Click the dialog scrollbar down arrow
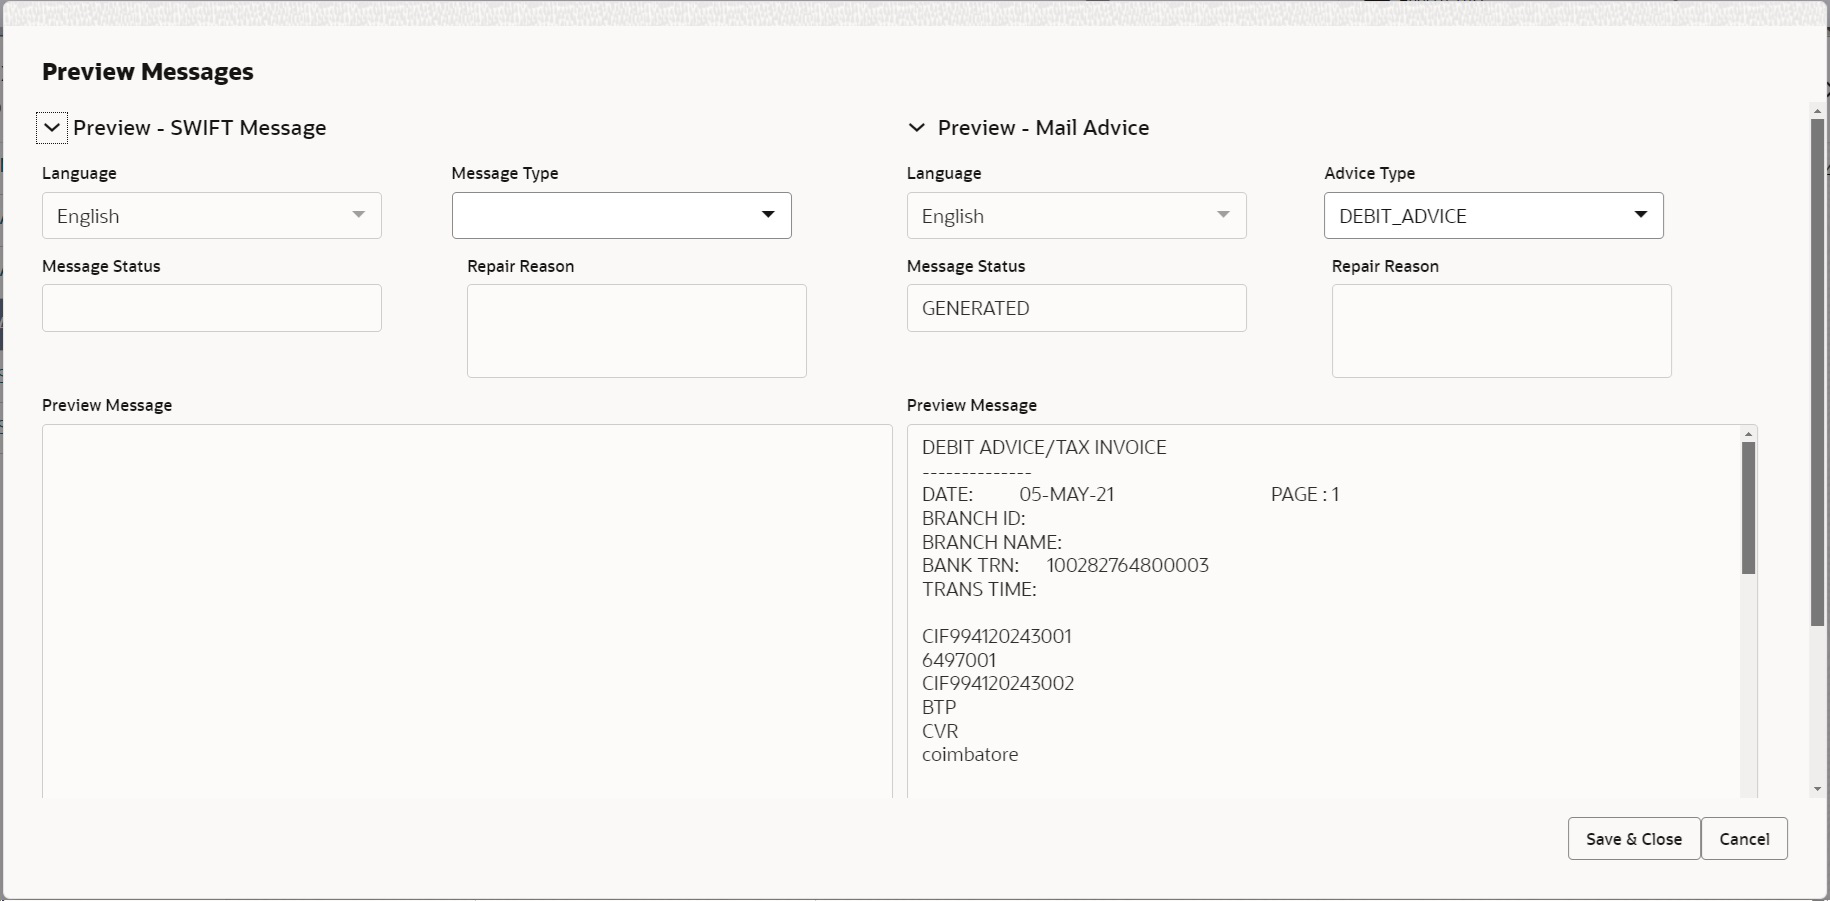This screenshot has height=901, width=1830. pyautogui.click(x=1817, y=789)
